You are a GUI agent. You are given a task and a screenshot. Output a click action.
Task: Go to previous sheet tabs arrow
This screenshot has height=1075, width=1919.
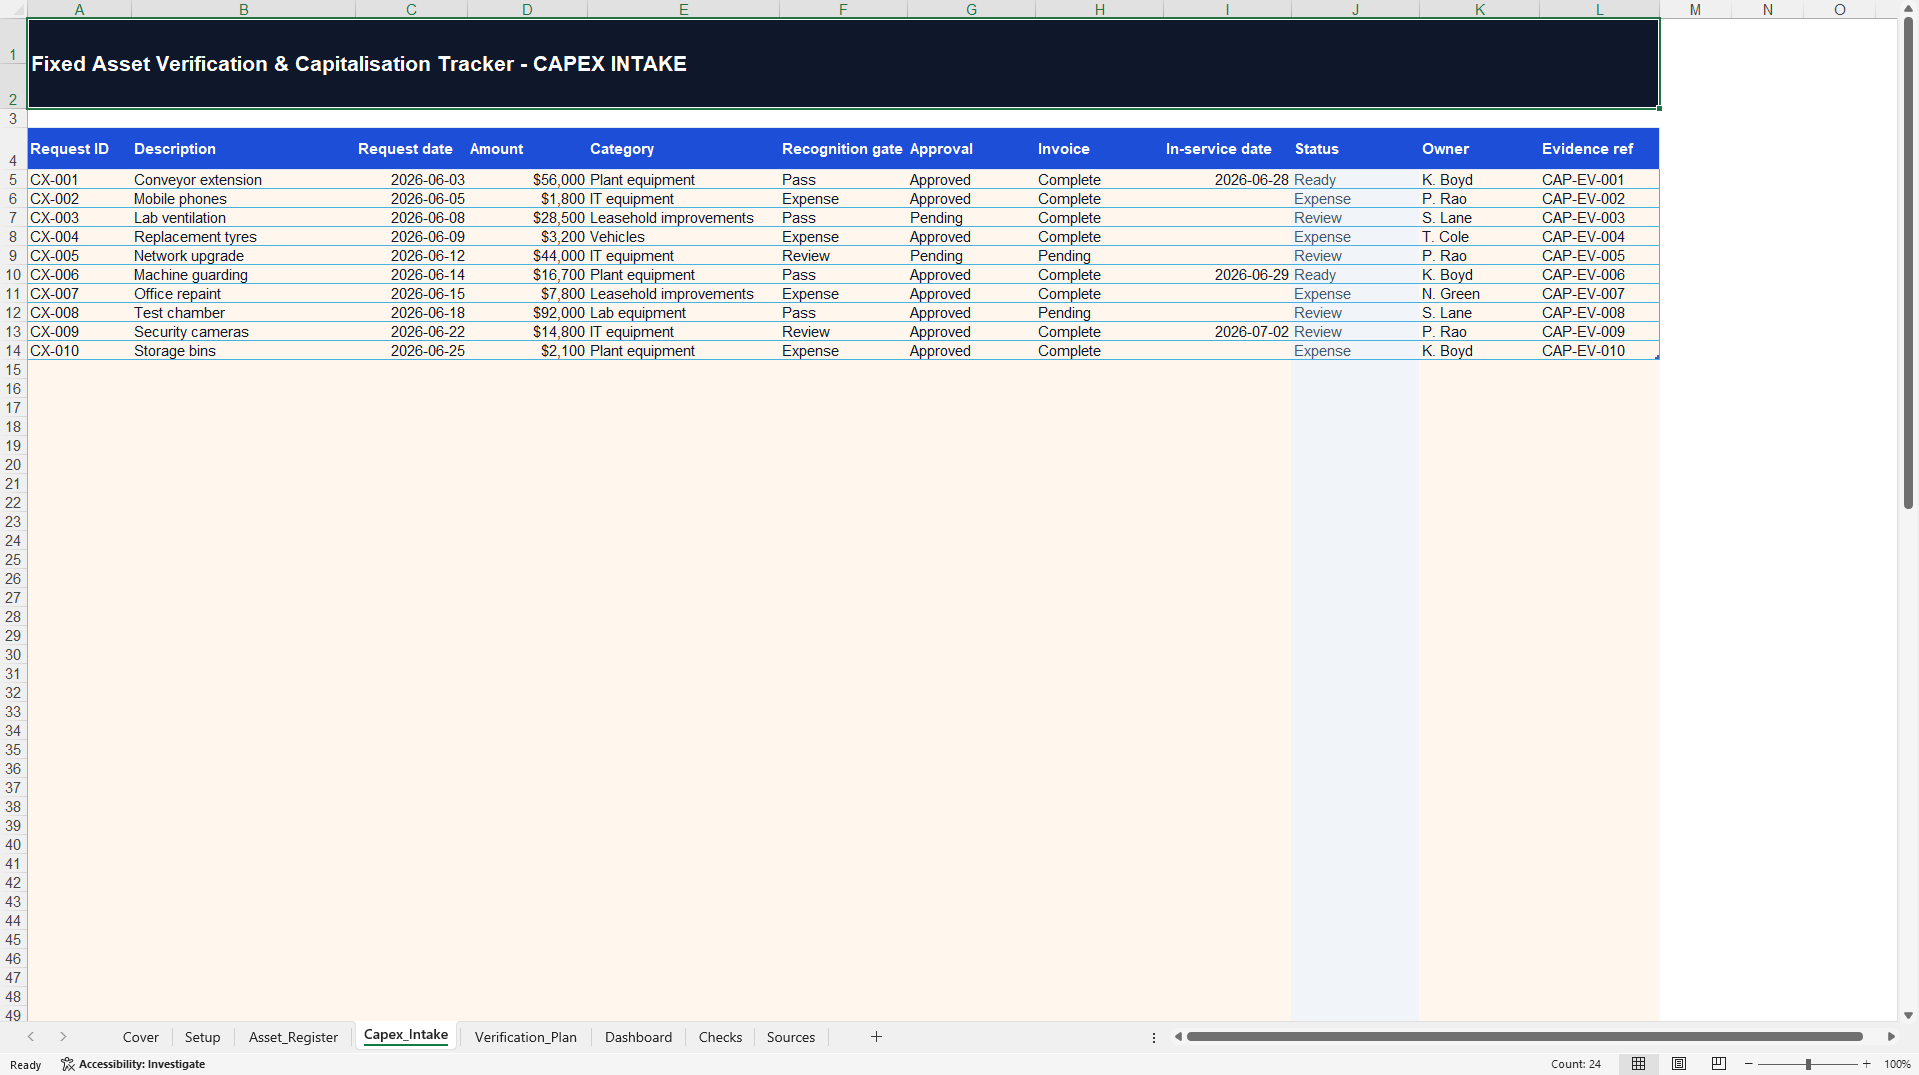point(31,1037)
